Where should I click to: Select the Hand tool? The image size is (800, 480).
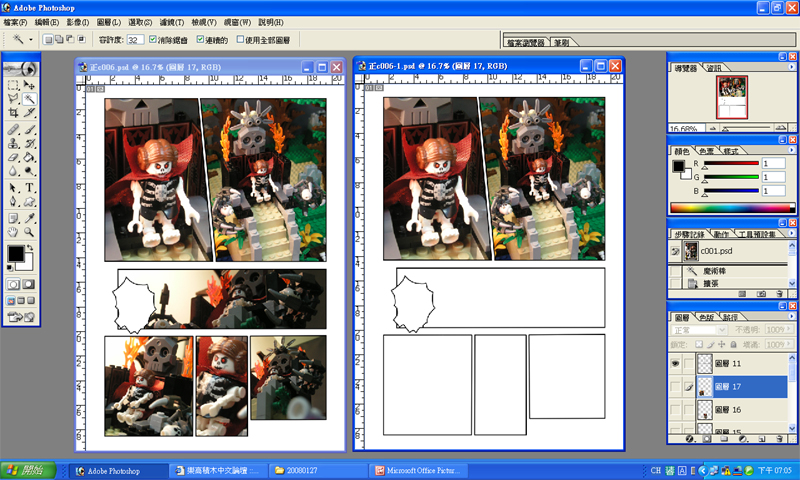click(13, 232)
